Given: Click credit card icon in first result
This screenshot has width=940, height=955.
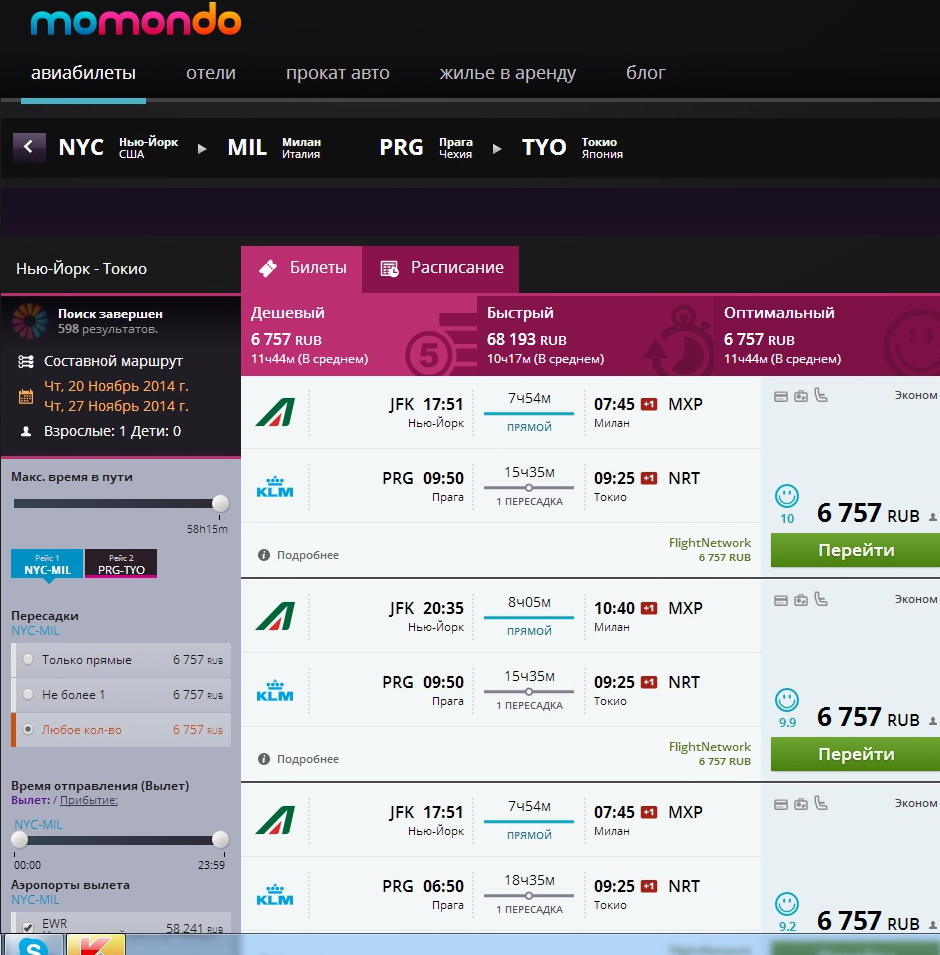Looking at the screenshot, I should tap(780, 397).
